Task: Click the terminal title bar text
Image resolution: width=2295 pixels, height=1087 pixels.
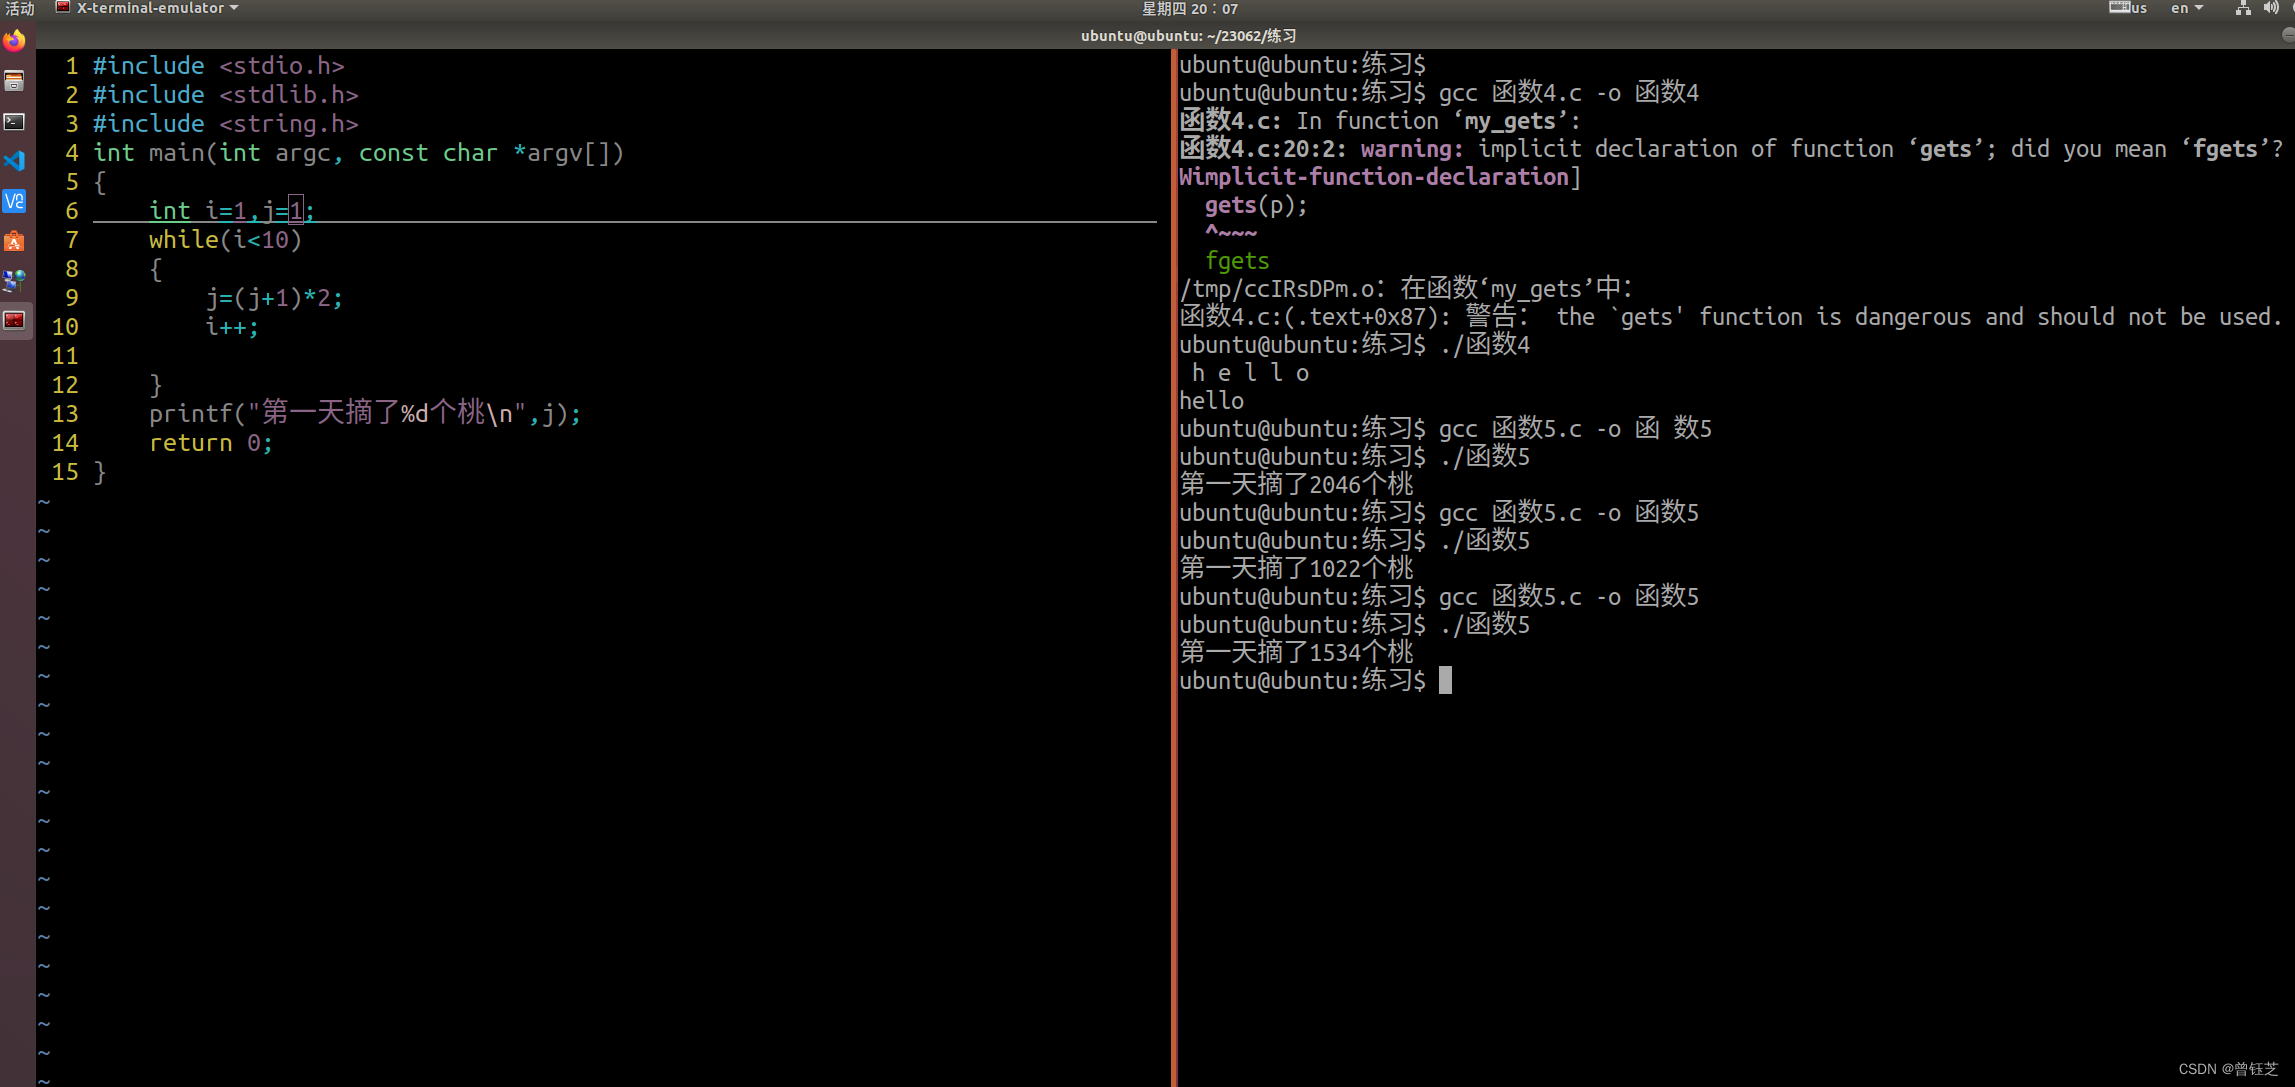Action: (x=1187, y=35)
